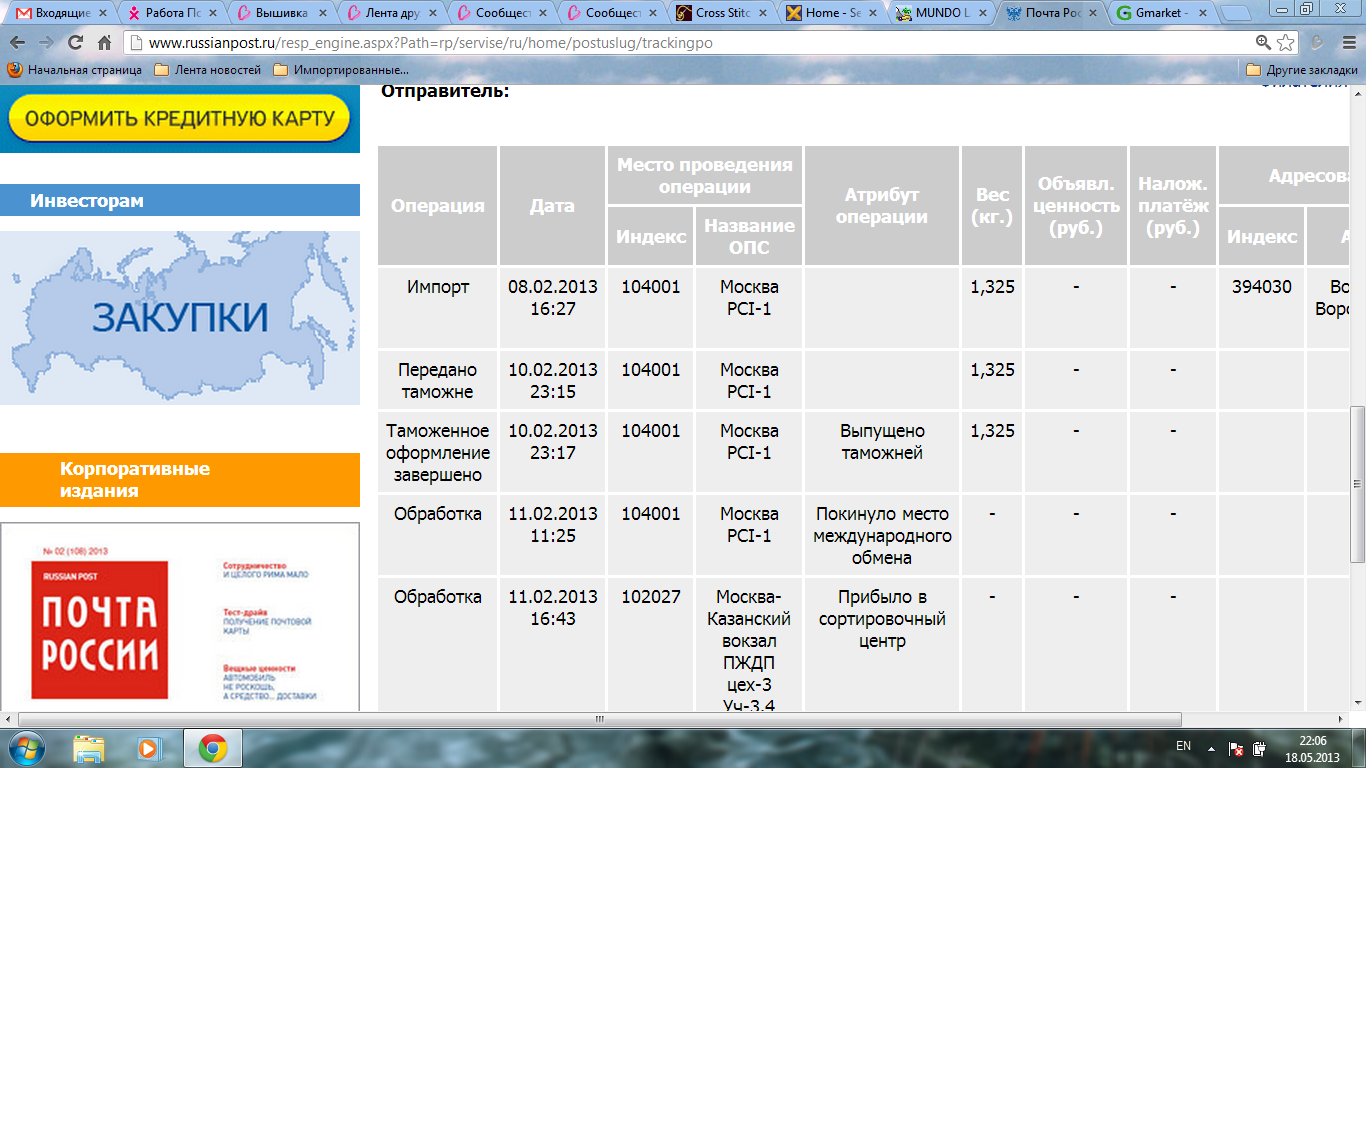Click the ЗАКУПКИ map banner
The image size is (1366, 1121).
click(x=180, y=318)
